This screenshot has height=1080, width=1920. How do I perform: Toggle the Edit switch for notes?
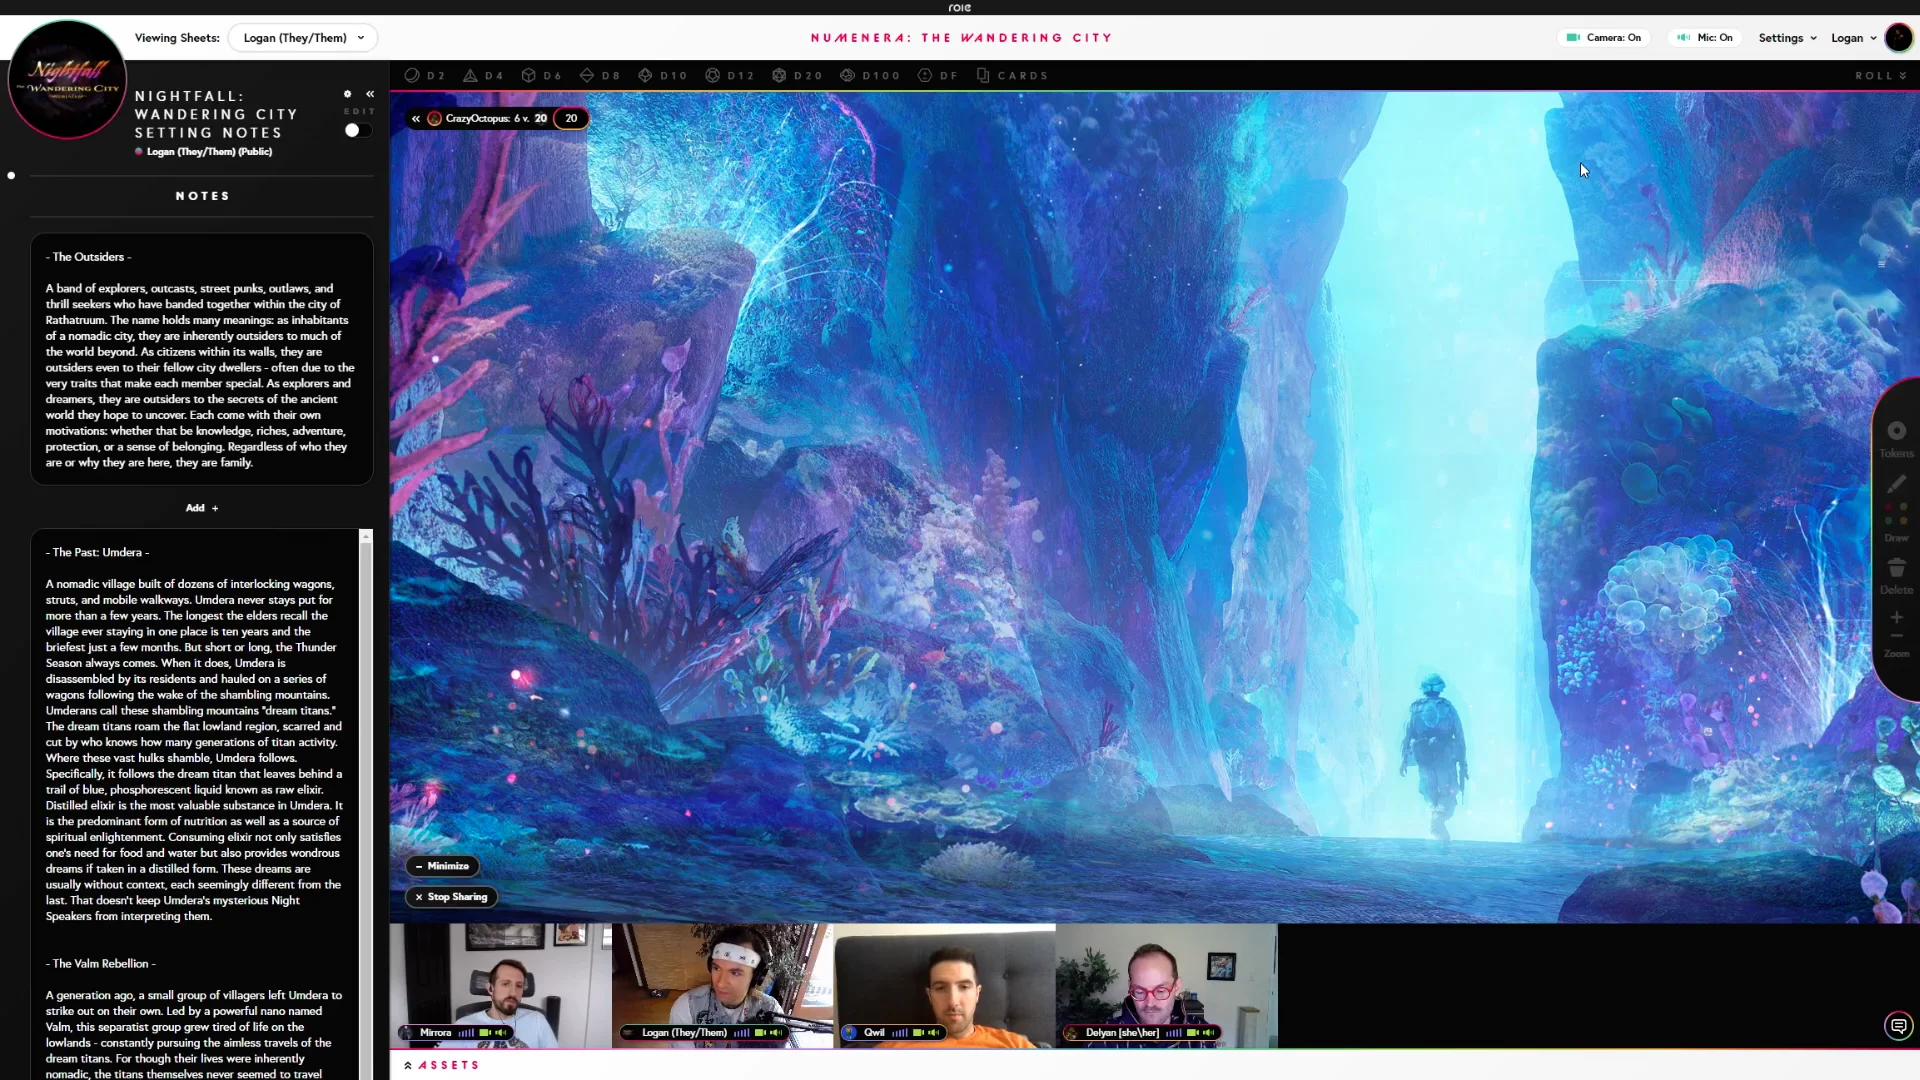pyautogui.click(x=357, y=130)
